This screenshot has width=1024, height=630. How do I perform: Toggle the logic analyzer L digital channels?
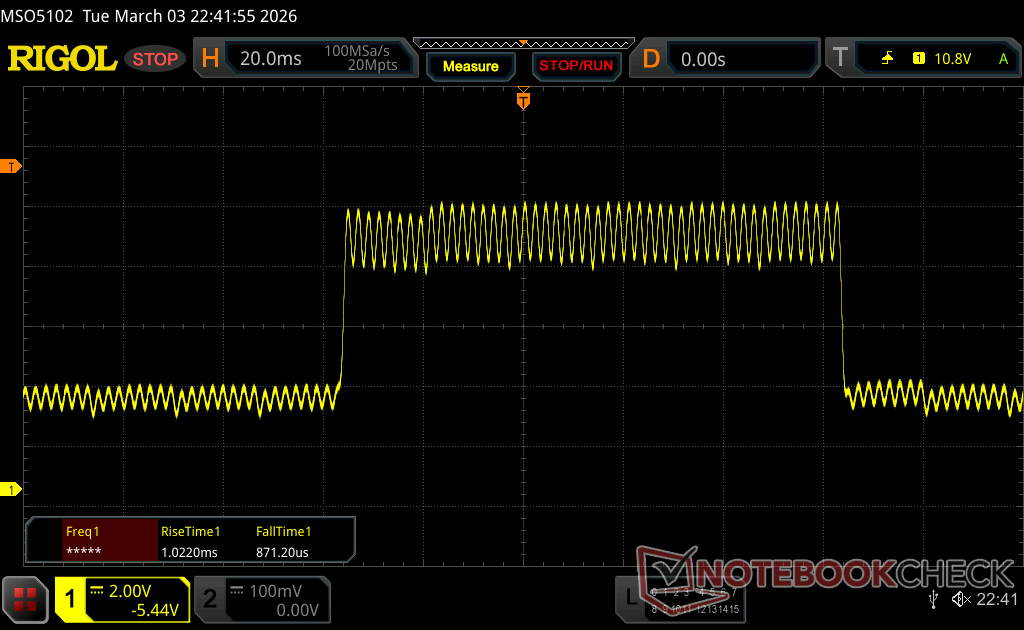click(x=630, y=598)
